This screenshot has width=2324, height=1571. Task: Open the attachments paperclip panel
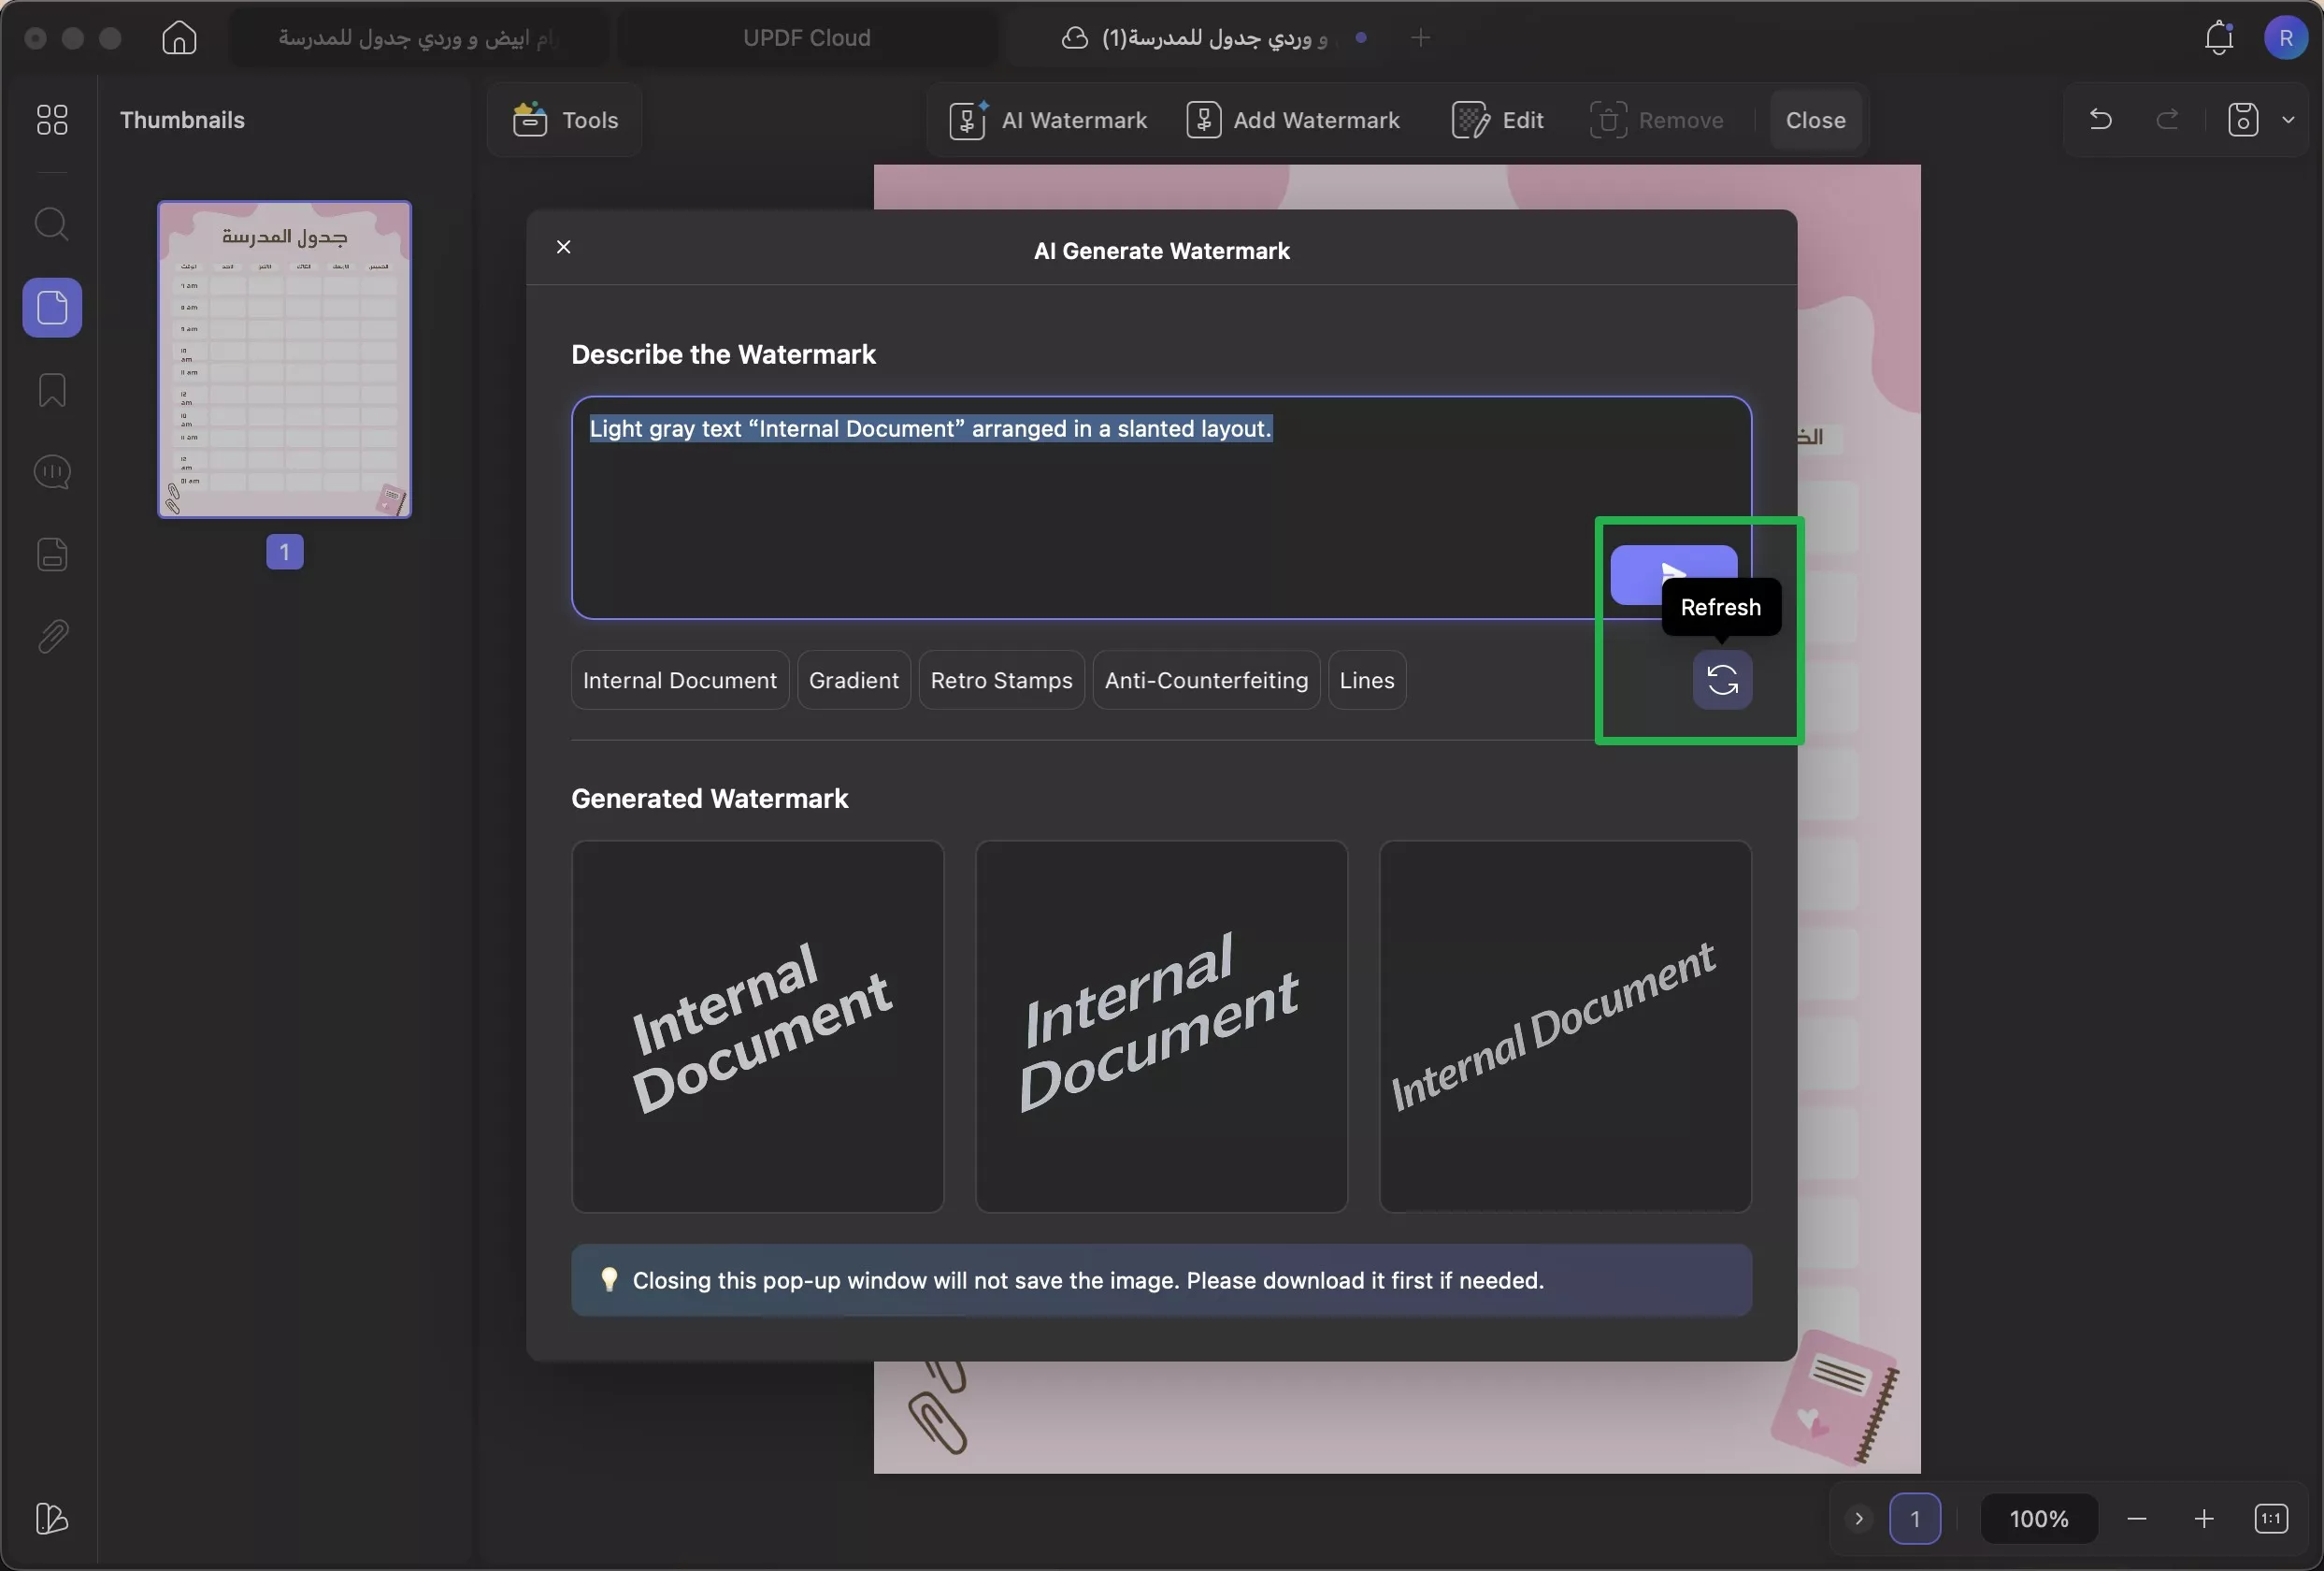pyautogui.click(x=51, y=637)
